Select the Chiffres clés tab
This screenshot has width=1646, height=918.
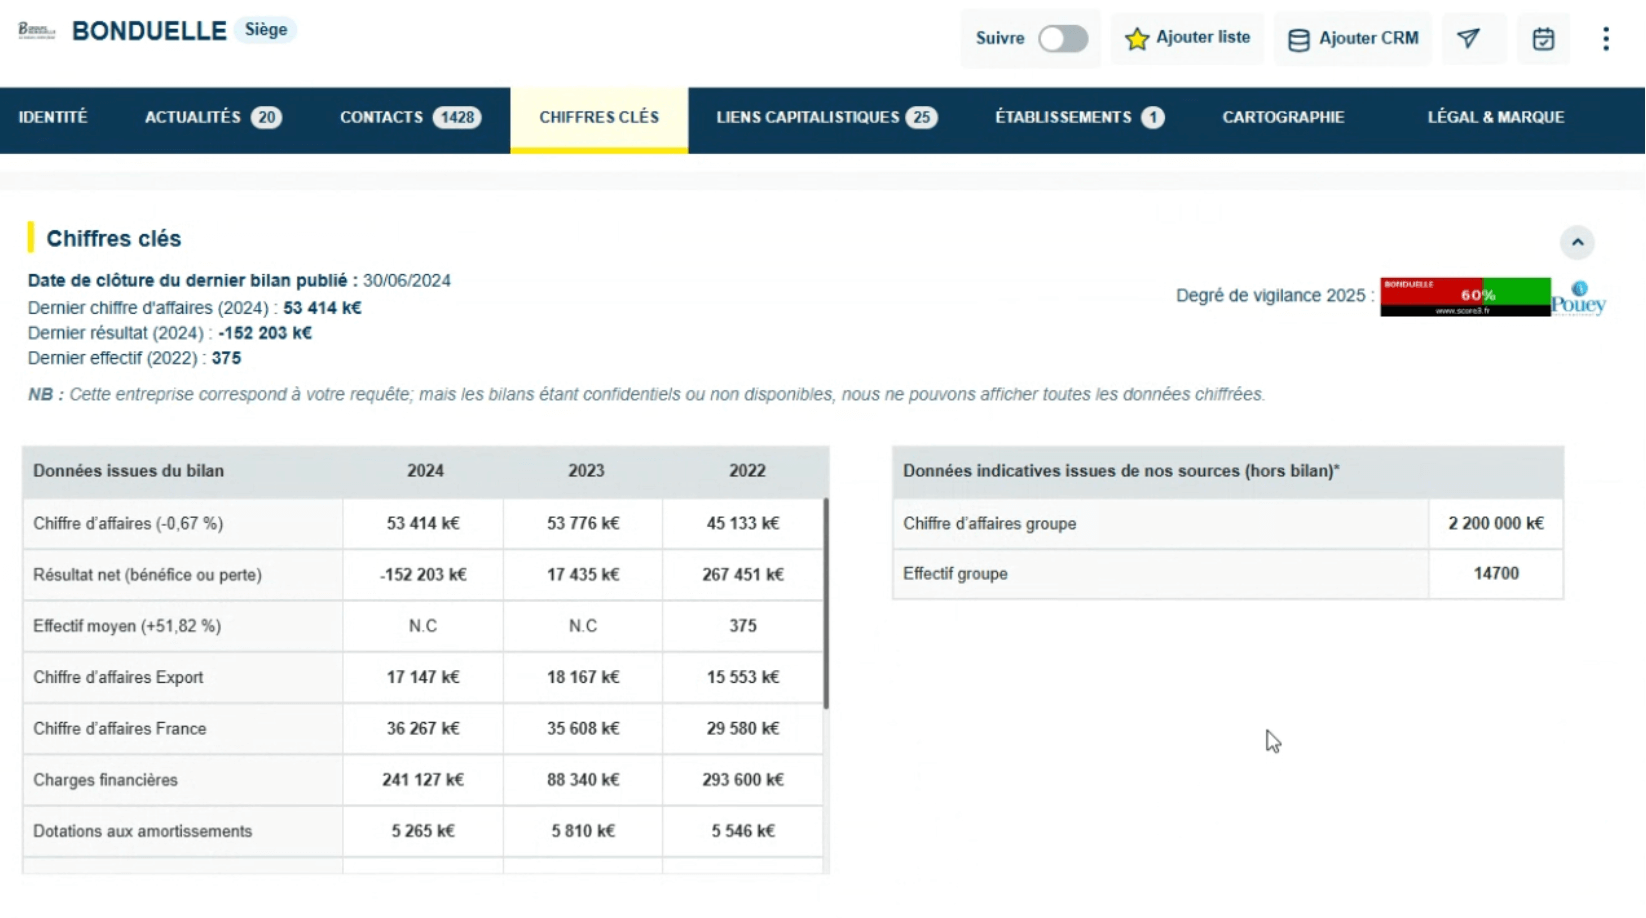tap(599, 118)
